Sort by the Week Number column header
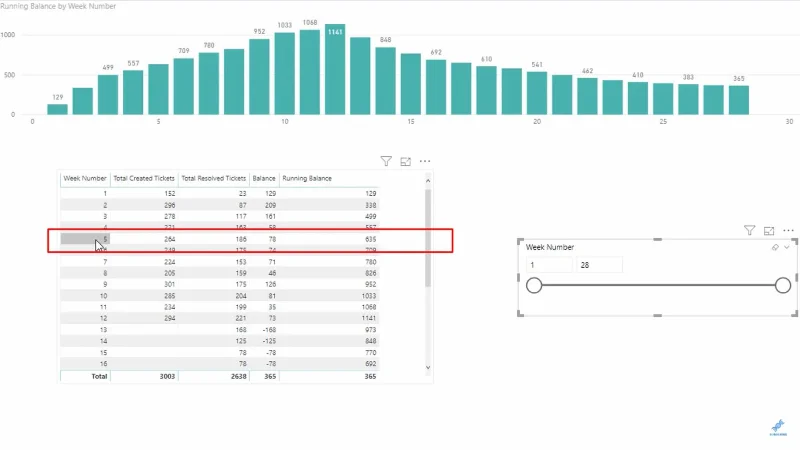800x450 pixels. click(x=85, y=179)
